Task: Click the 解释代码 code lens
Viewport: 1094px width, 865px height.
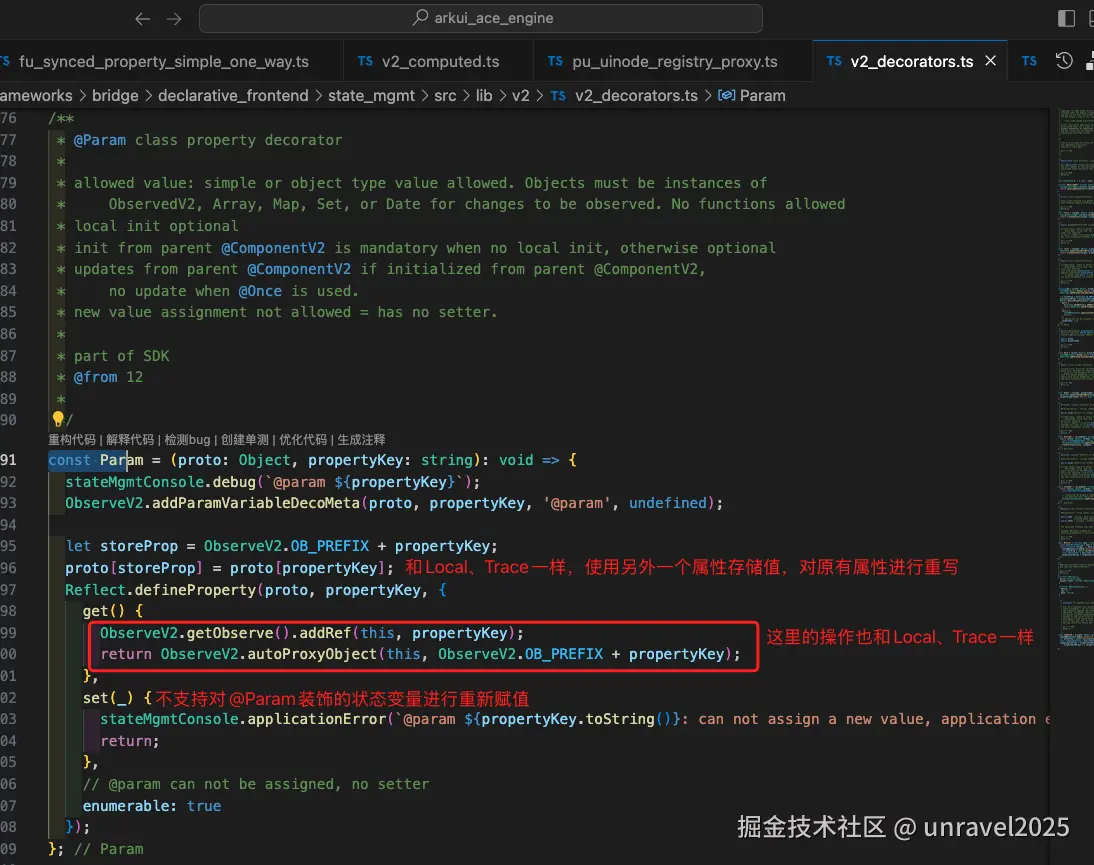Action: [x=130, y=439]
